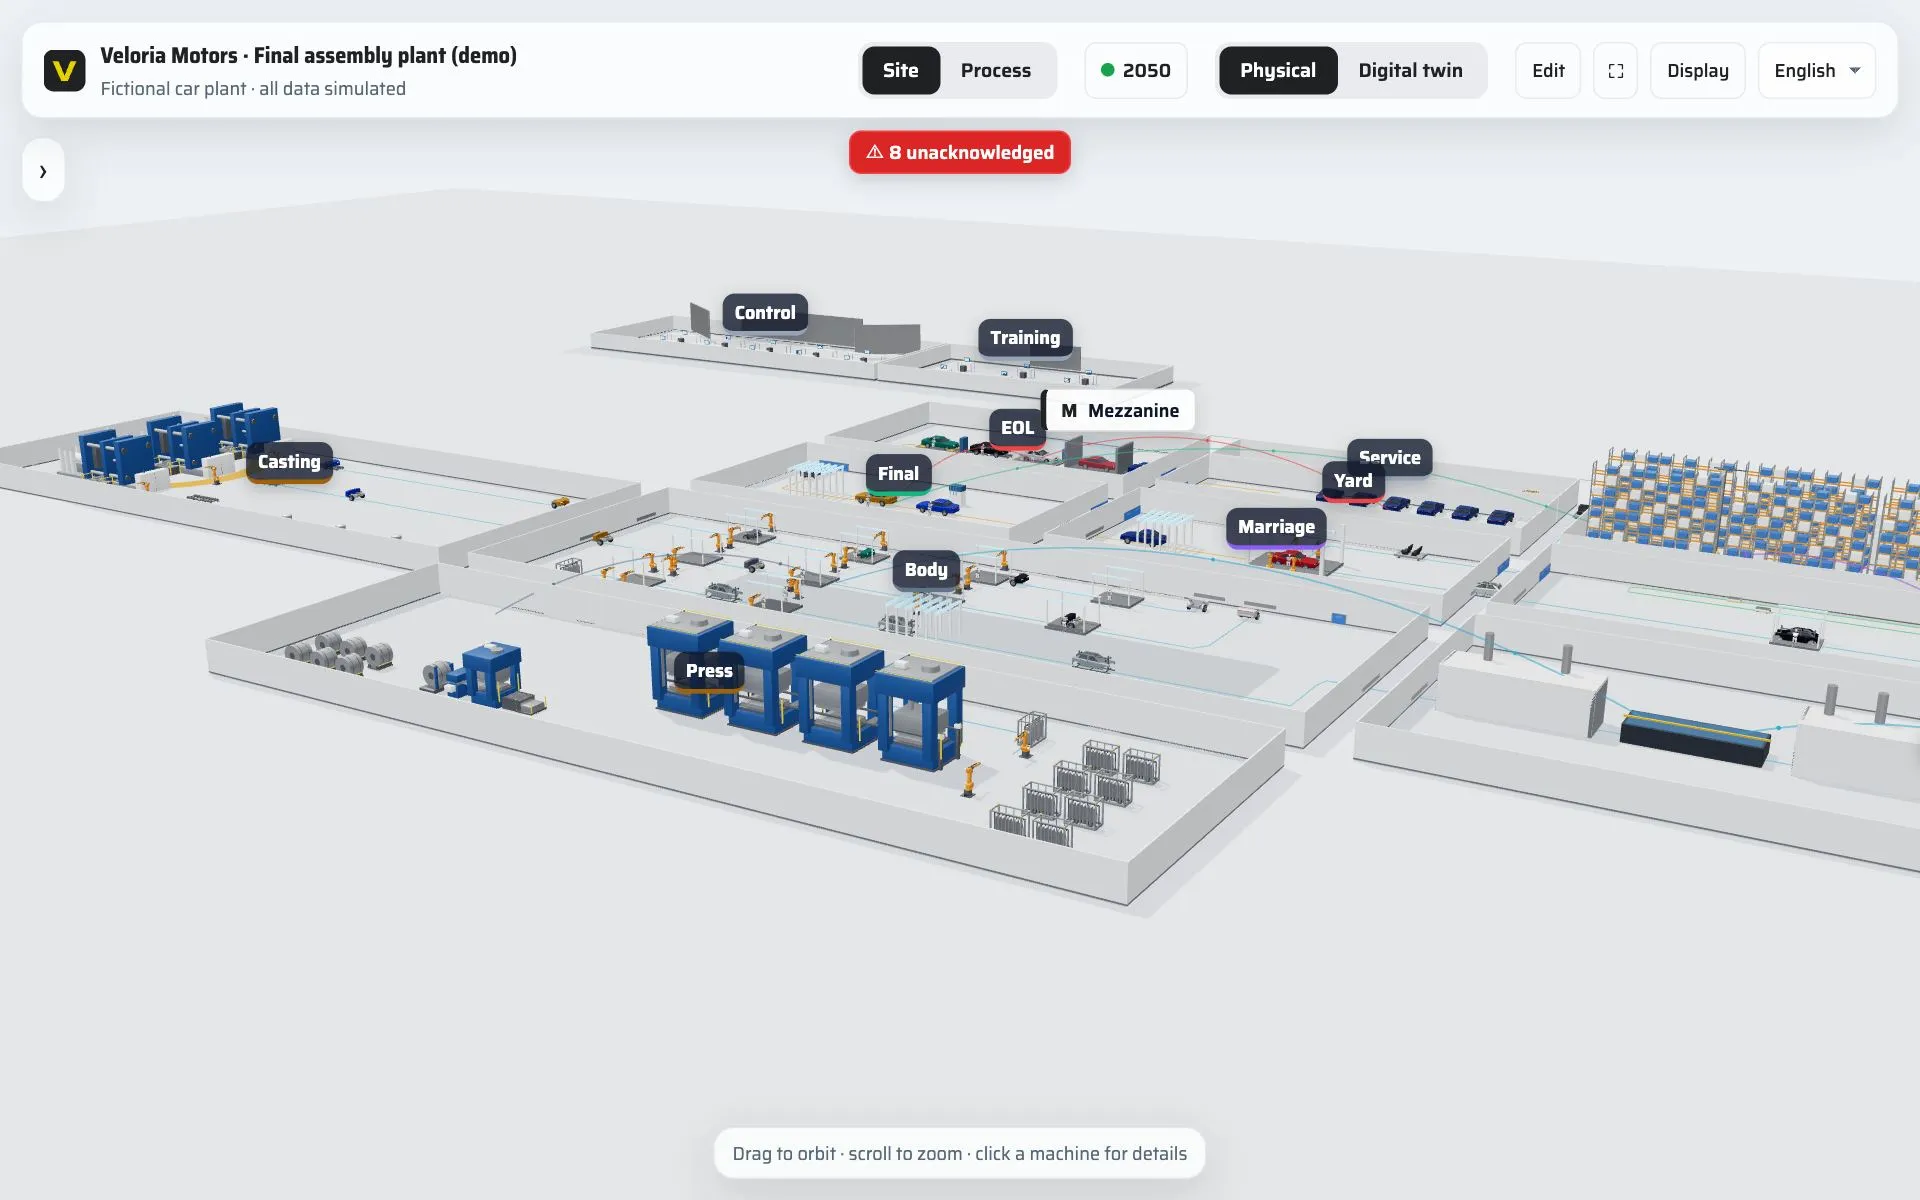The image size is (1920, 1200).
Task: Select the Training area marker
Action: [1025, 338]
